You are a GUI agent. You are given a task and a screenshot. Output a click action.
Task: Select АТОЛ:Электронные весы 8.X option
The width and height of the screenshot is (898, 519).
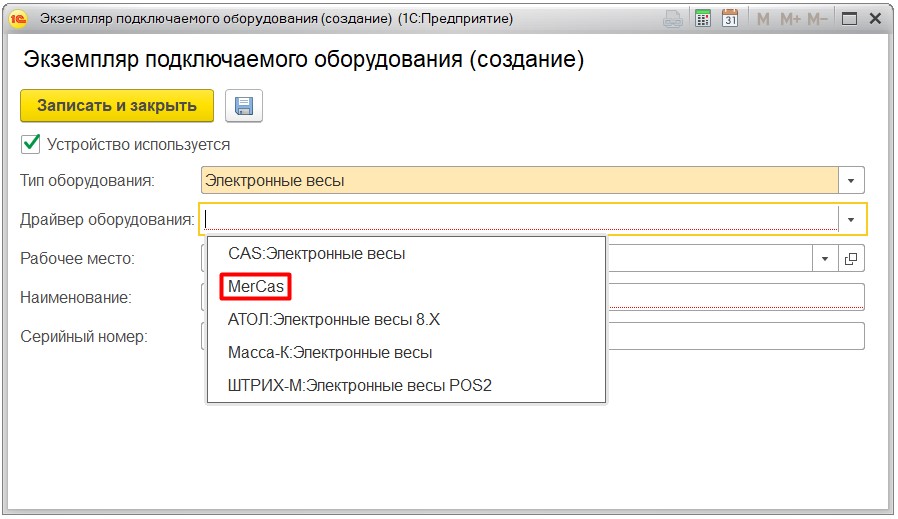click(334, 320)
